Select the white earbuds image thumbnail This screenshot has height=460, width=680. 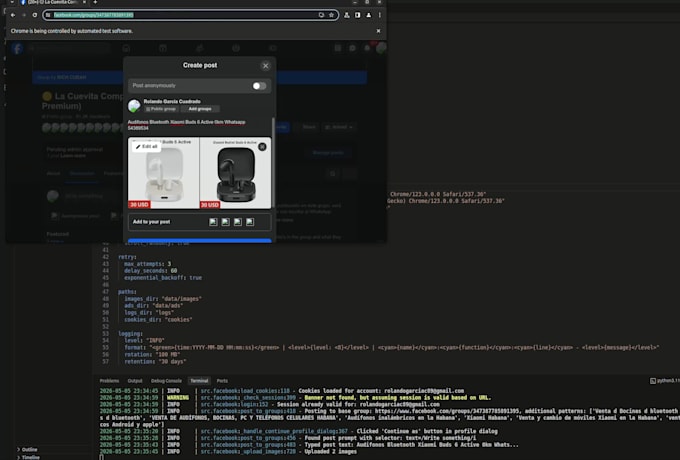coord(163,173)
